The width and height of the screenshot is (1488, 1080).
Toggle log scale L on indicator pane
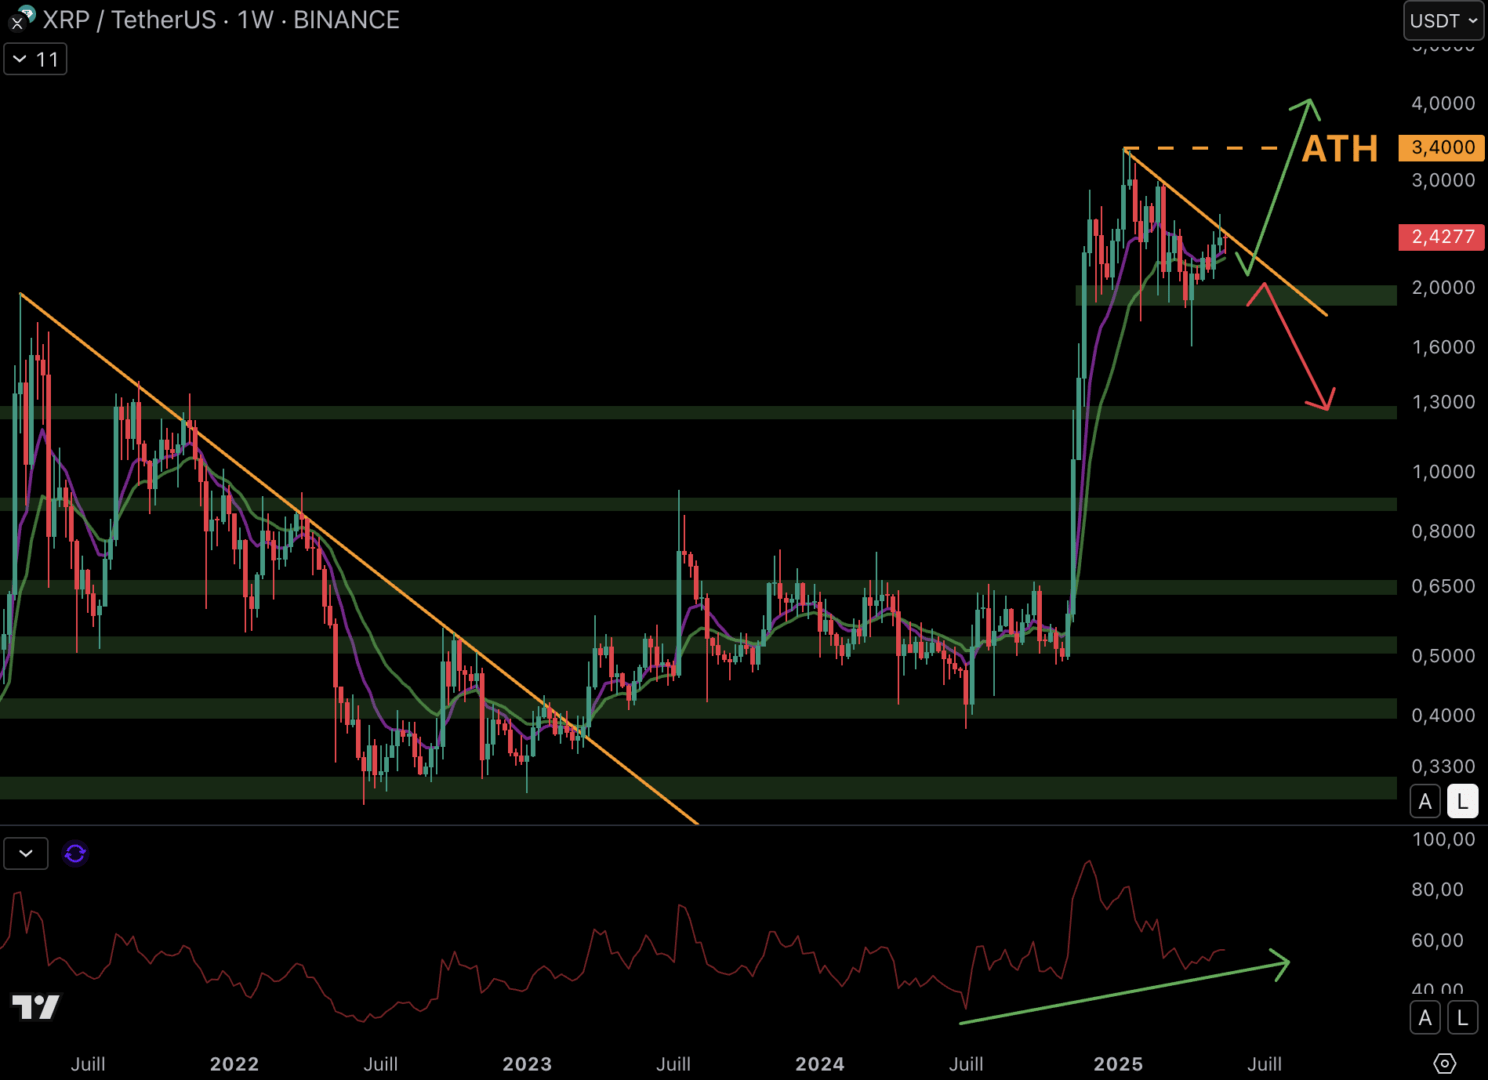pyautogui.click(x=1463, y=1018)
